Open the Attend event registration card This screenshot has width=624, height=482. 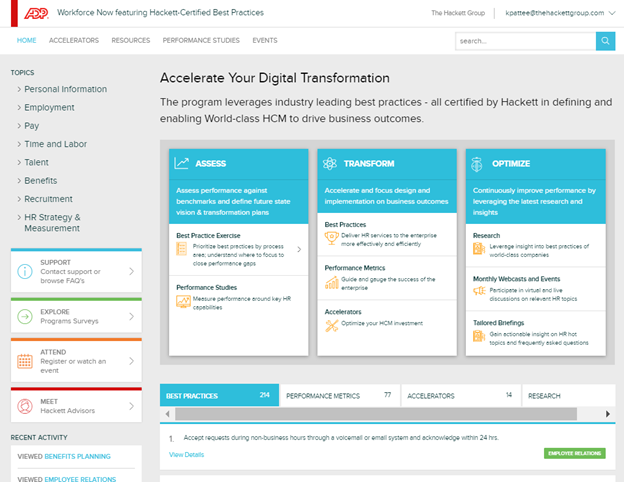point(76,361)
